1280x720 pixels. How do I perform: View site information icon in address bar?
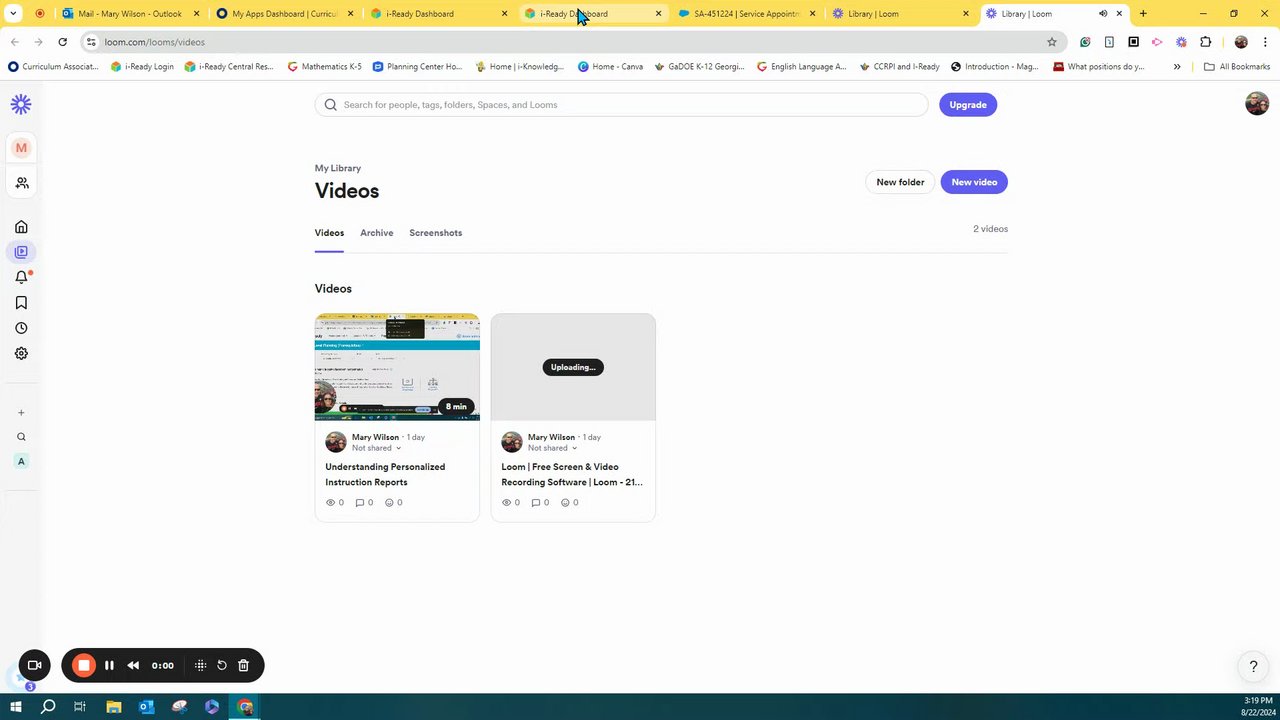91,42
